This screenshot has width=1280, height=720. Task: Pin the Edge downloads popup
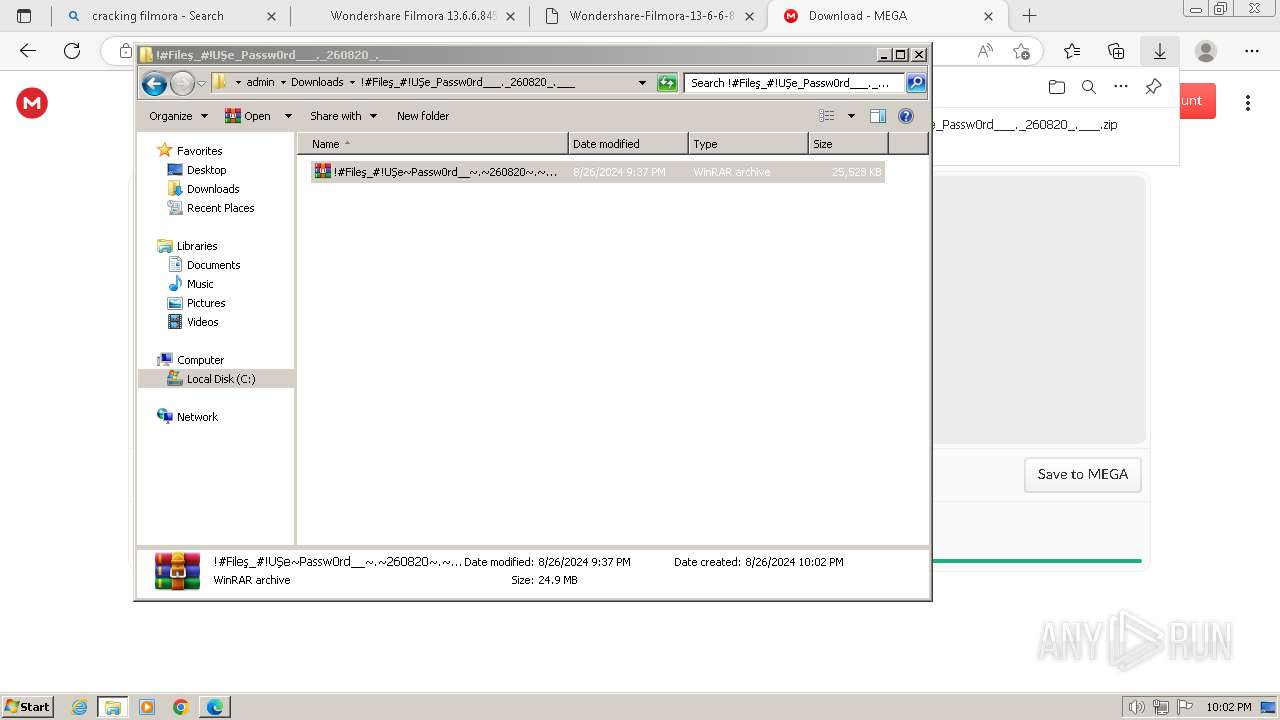(1153, 87)
